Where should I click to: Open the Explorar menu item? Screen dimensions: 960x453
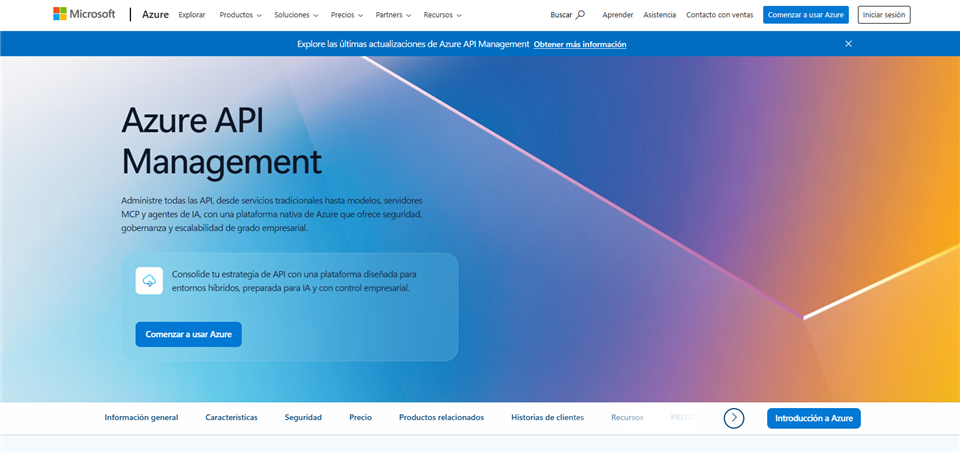coord(192,15)
